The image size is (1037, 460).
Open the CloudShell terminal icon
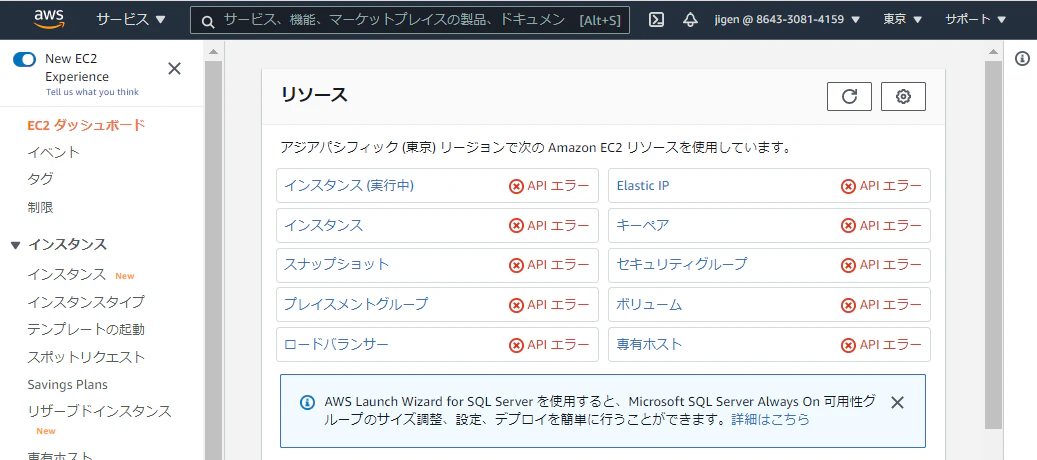(x=656, y=20)
